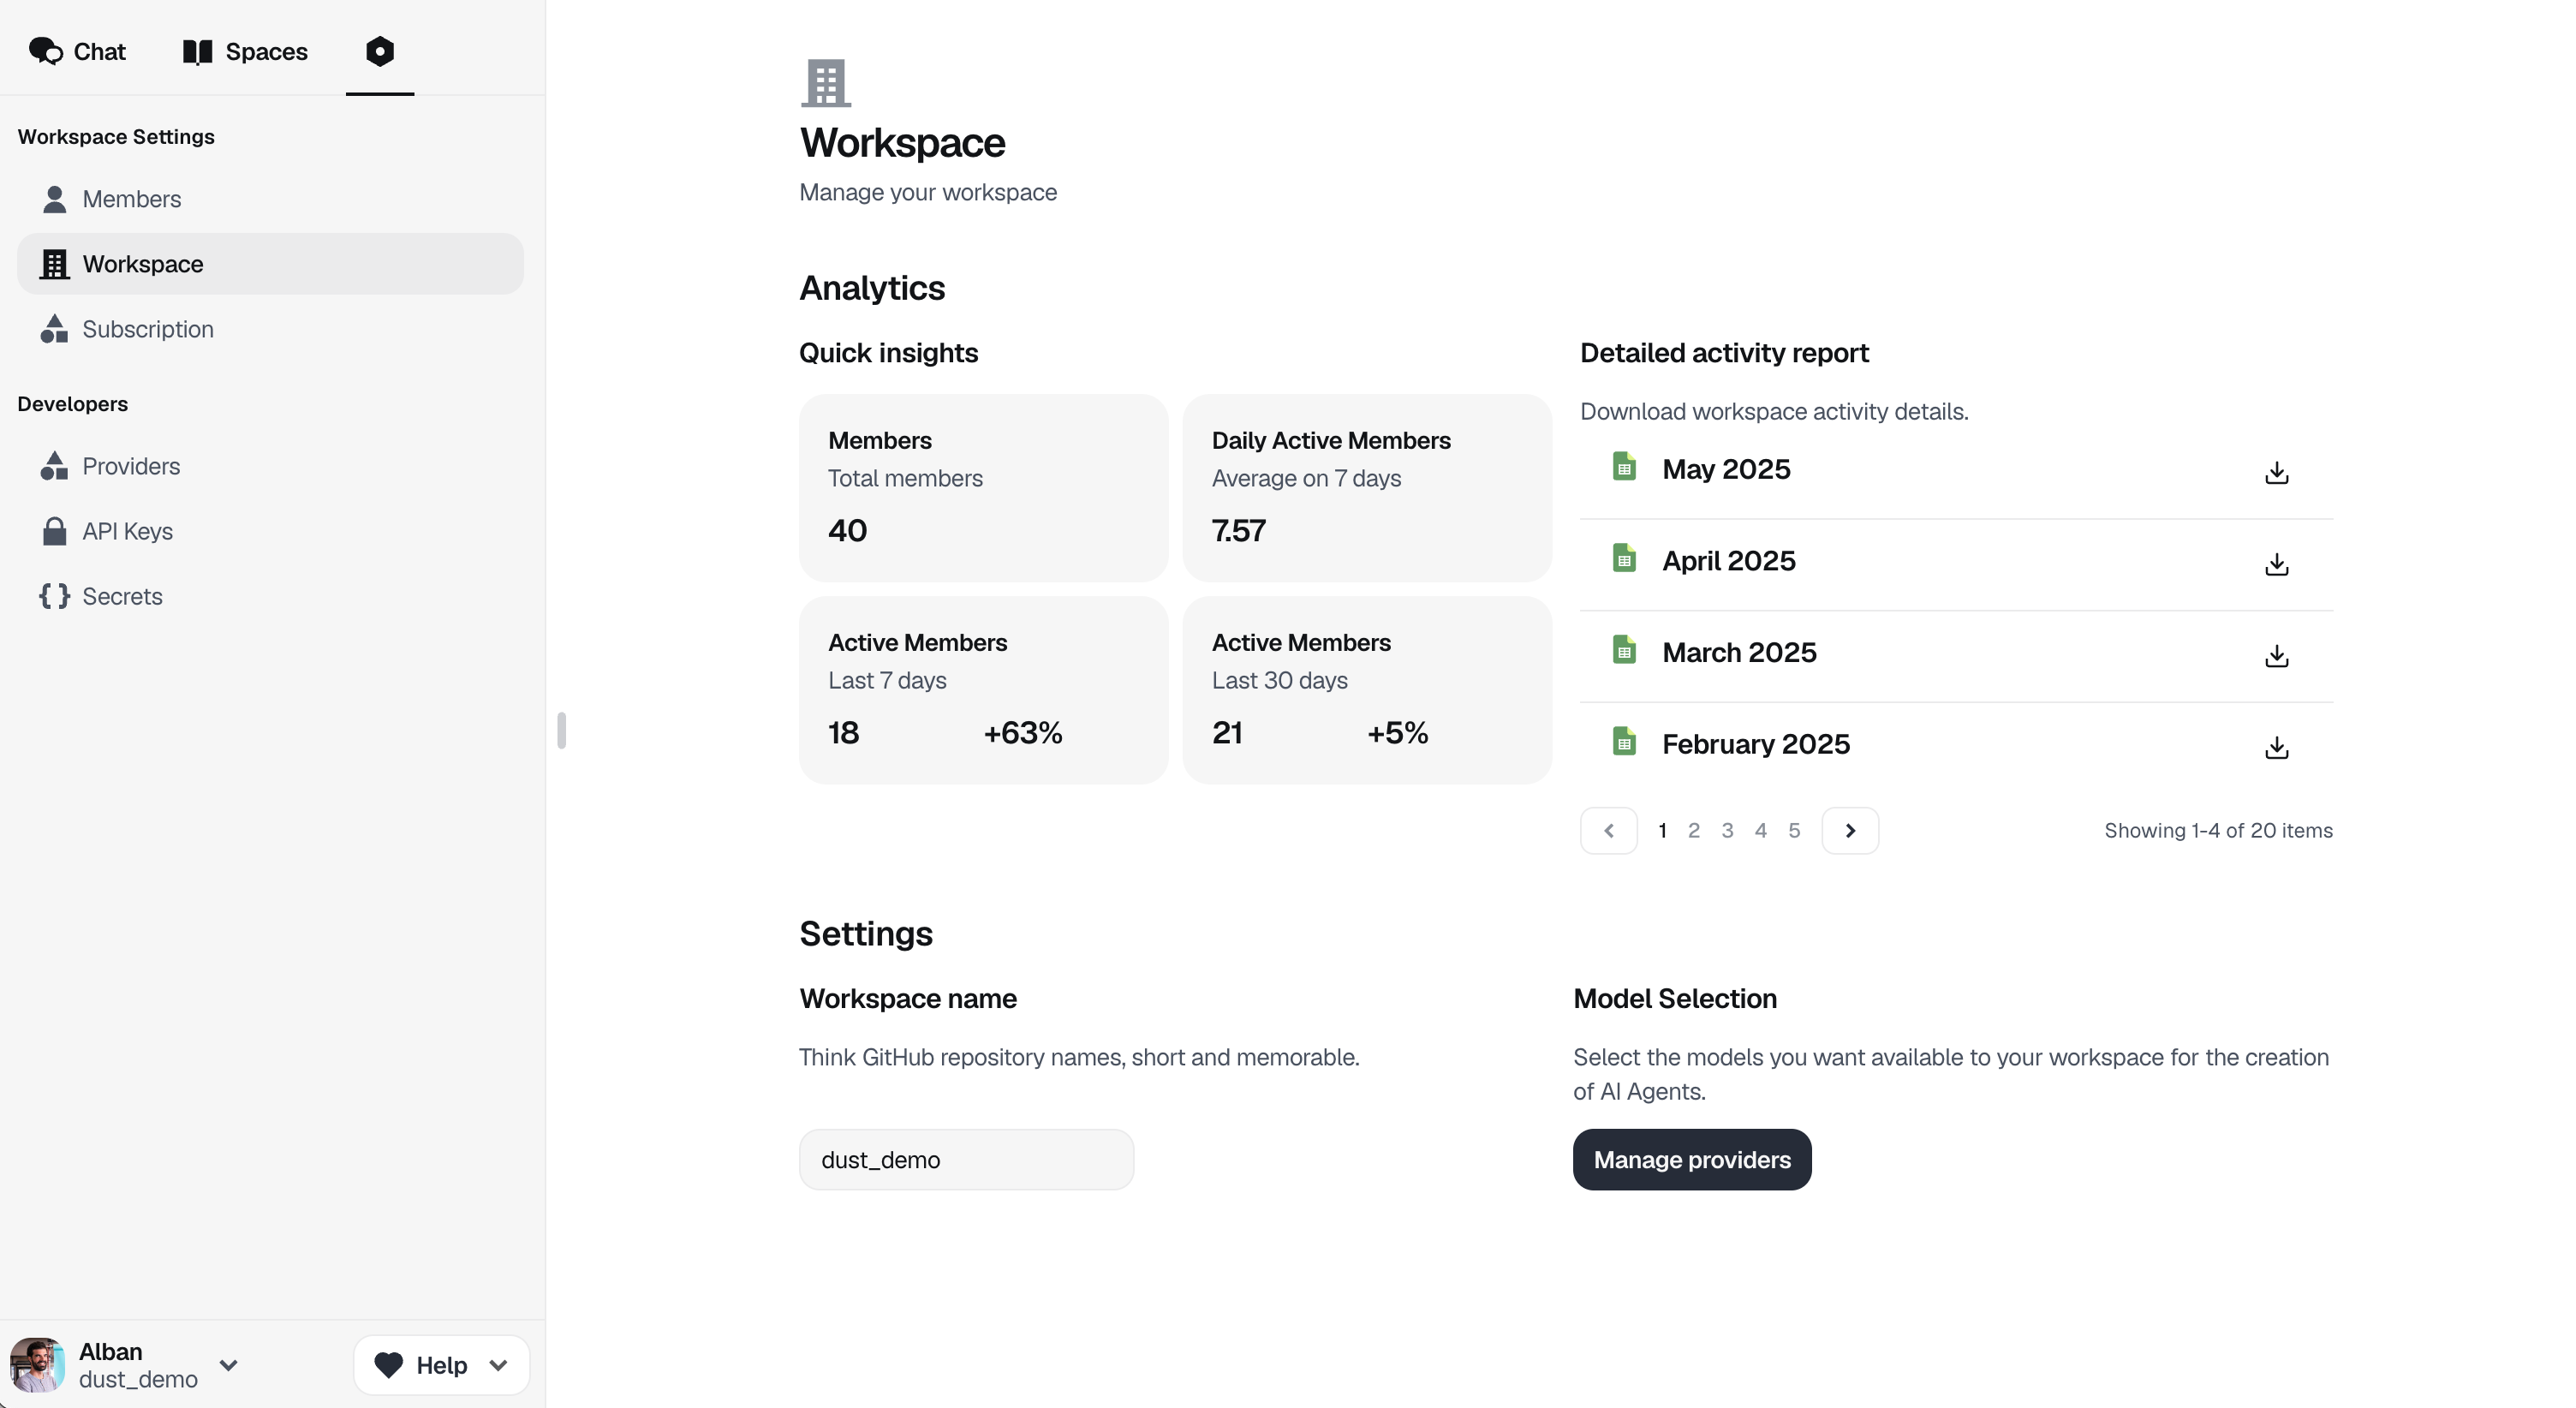Expand the Alban user menu chevron

229,1365
